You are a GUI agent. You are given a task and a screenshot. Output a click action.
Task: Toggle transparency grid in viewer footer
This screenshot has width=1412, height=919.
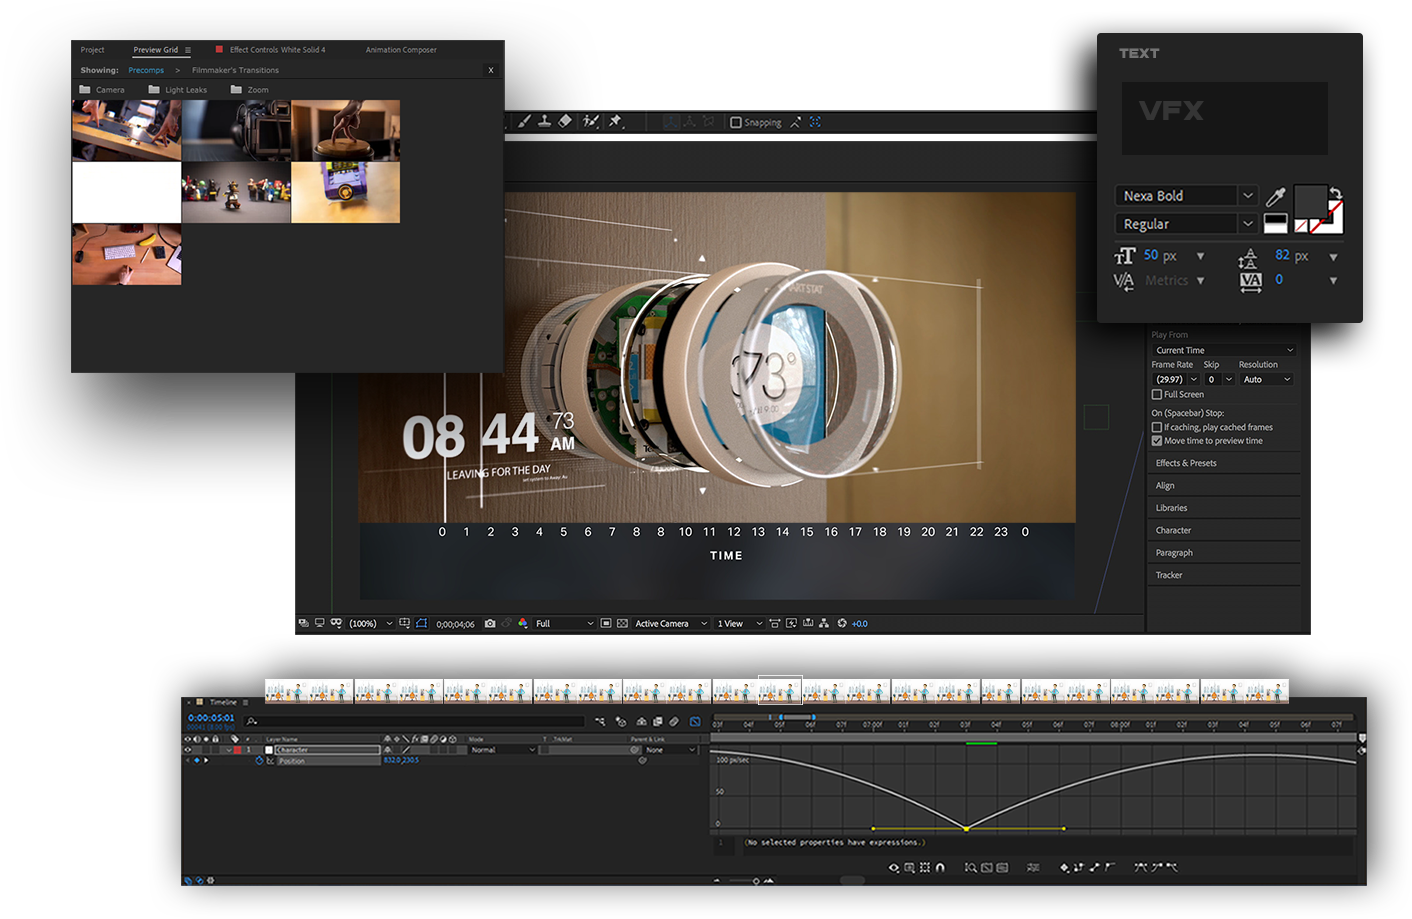[622, 623]
